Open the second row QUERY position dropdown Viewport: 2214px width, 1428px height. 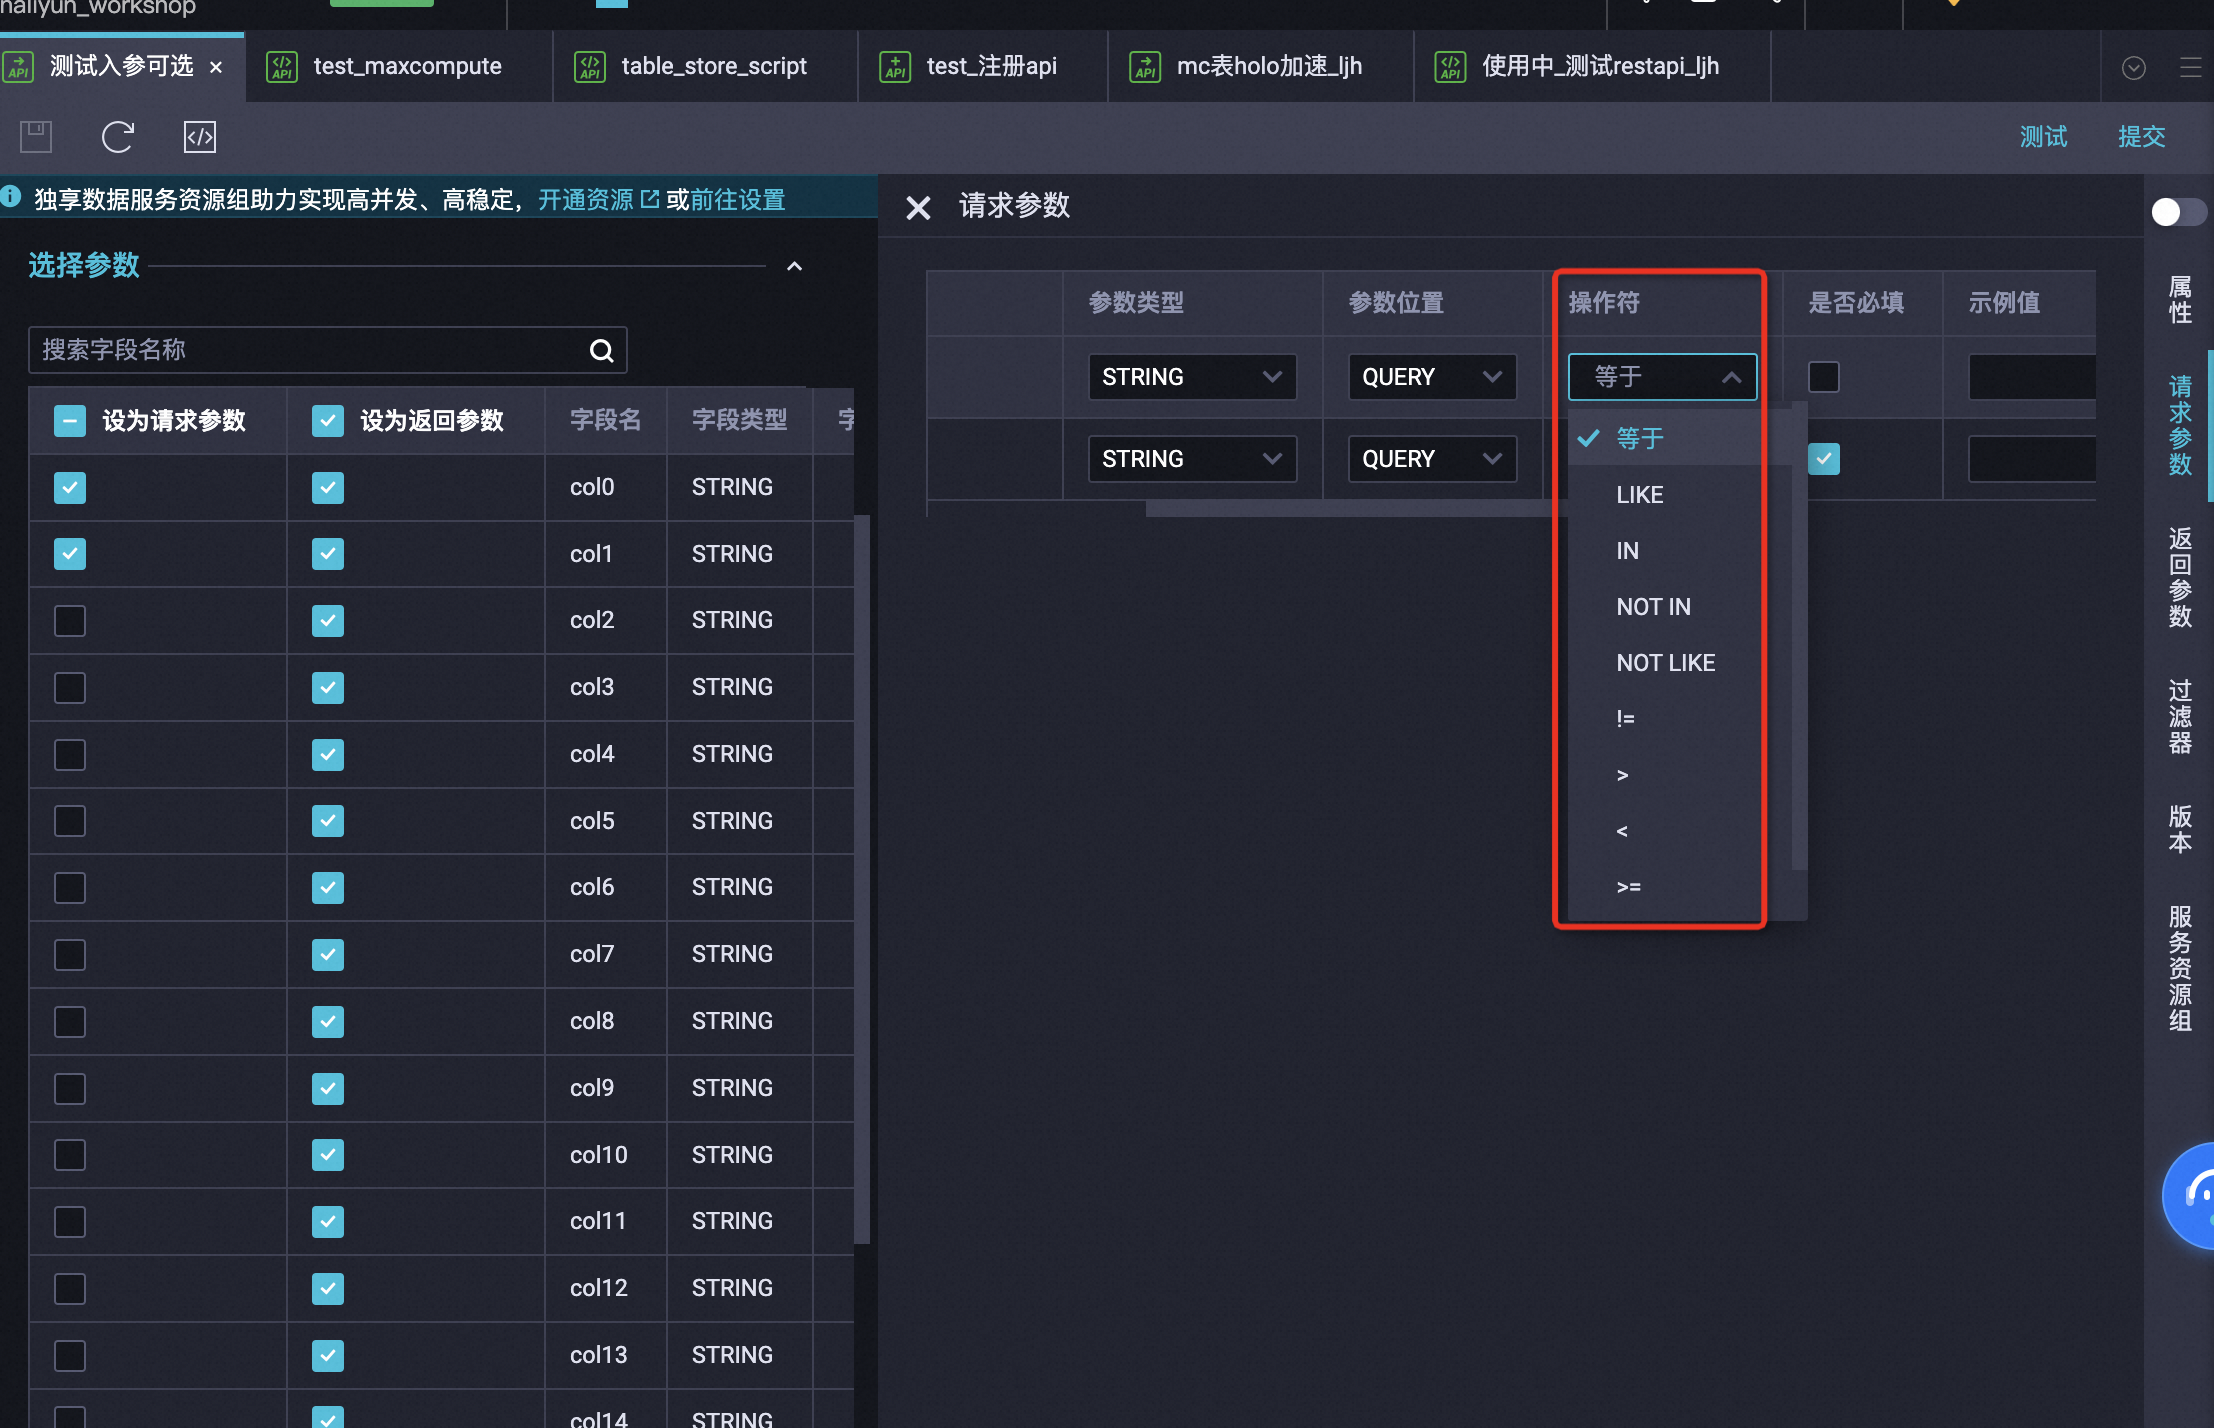pos(1431,459)
